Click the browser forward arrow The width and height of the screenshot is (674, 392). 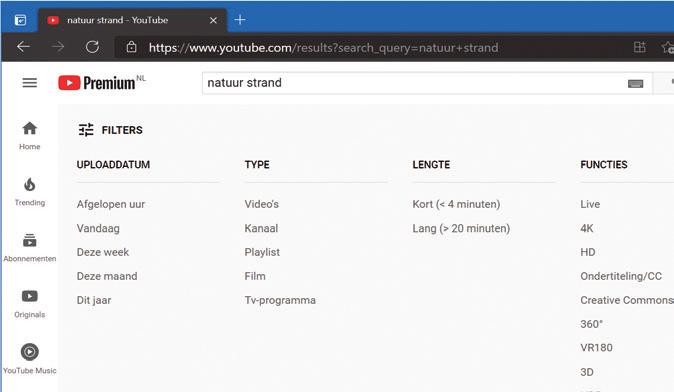point(58,46)
